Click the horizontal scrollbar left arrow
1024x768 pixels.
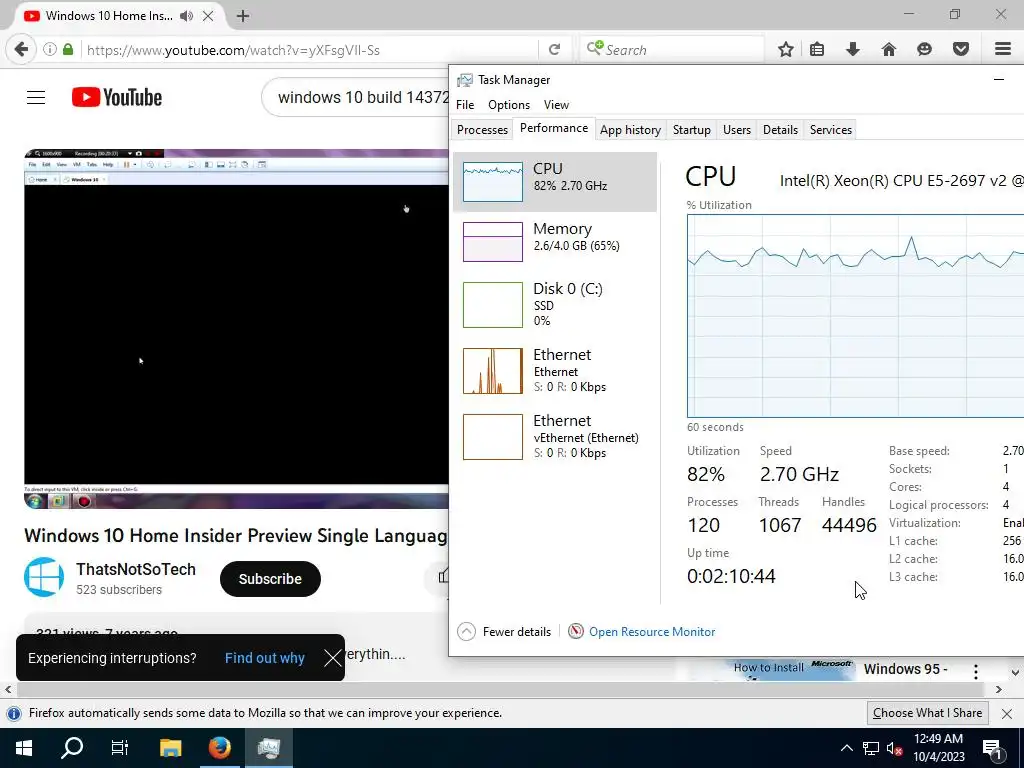pos(8,690)
